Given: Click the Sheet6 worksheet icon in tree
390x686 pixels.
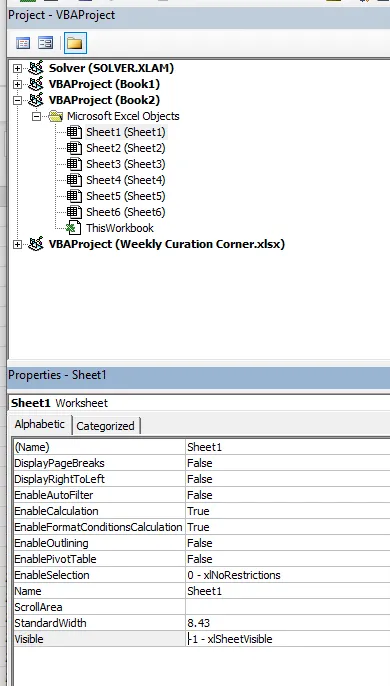Looking at the screenshot, I should tap(74, 212).
